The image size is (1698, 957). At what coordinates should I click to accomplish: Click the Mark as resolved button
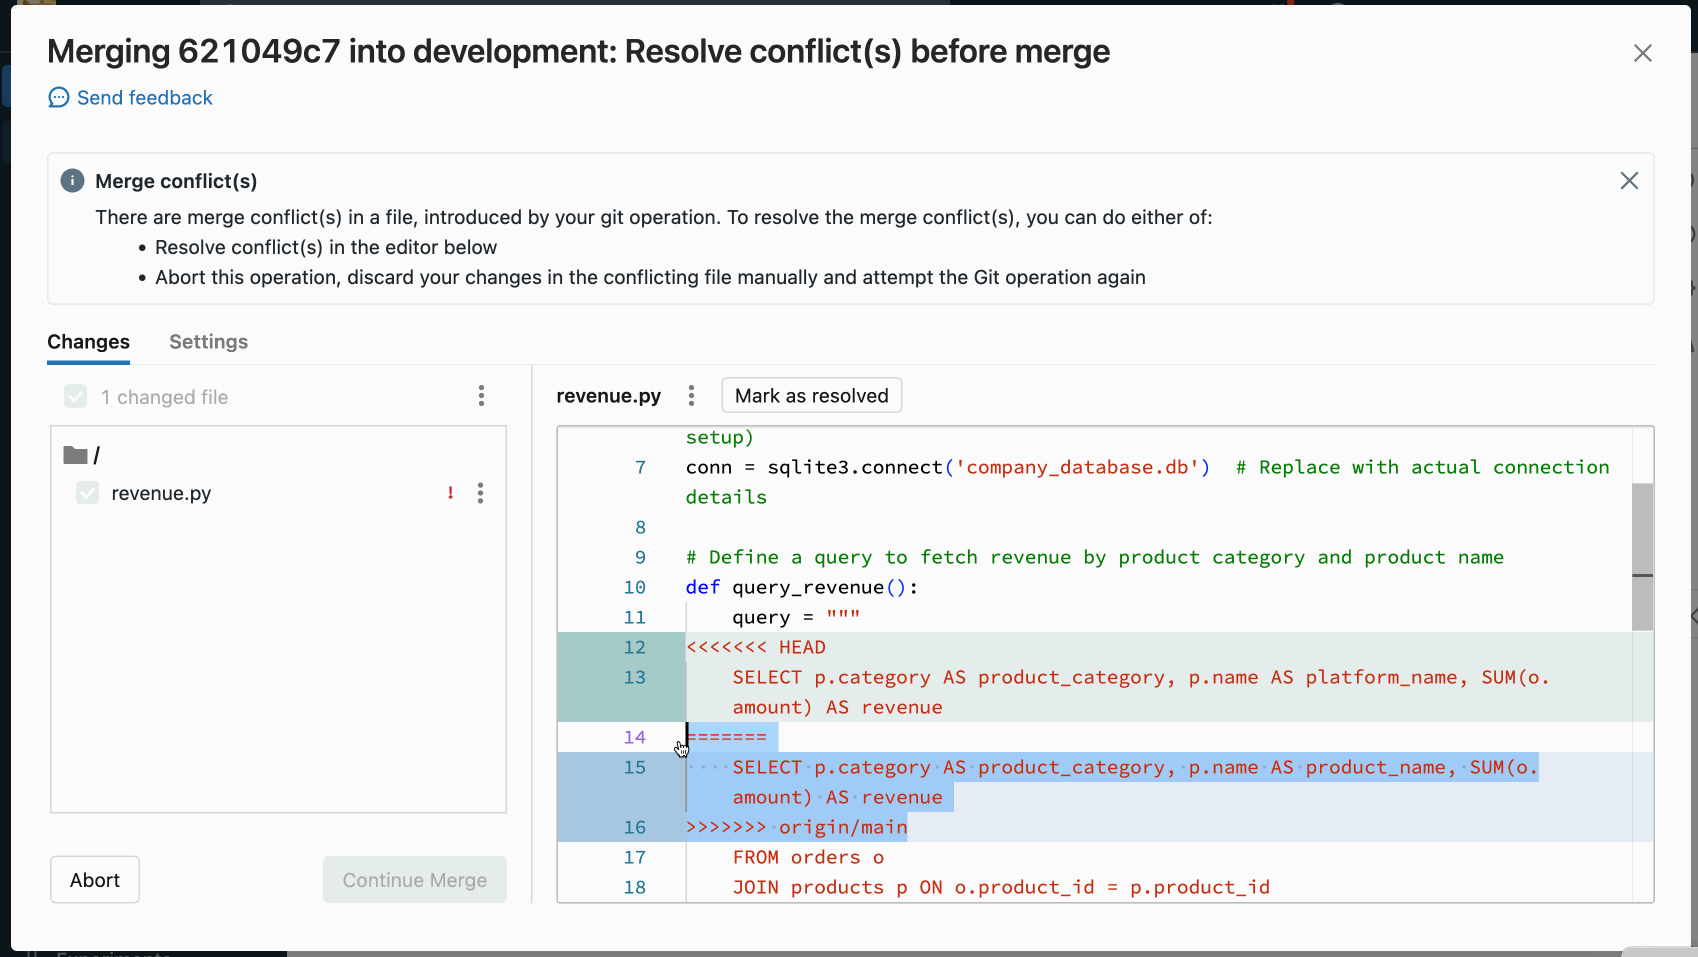pyautogui.click(x=811, y=395)
